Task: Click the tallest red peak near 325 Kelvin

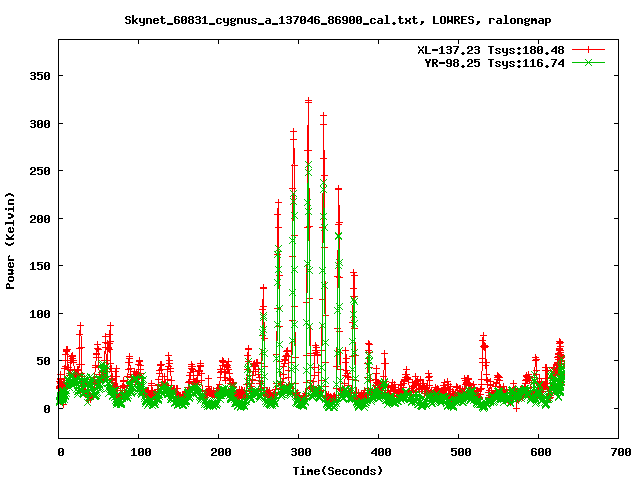Action: click(308, 101)
